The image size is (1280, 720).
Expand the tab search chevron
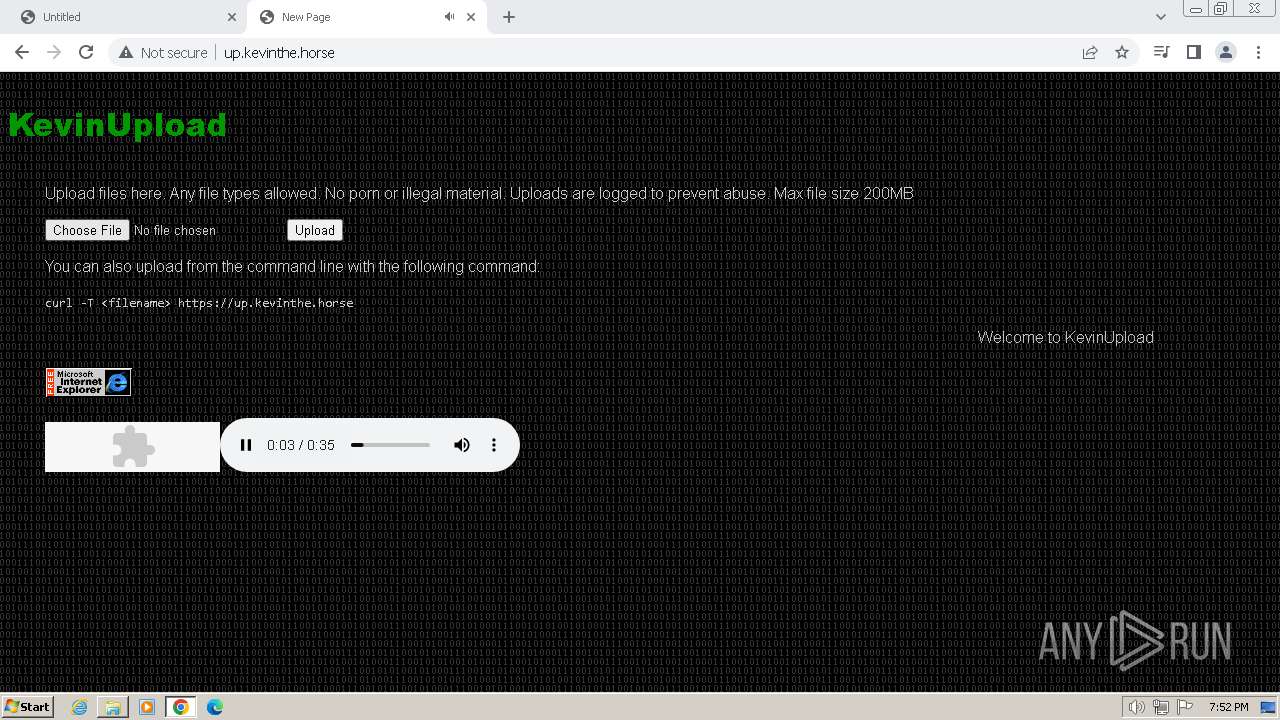(1160, 17)
